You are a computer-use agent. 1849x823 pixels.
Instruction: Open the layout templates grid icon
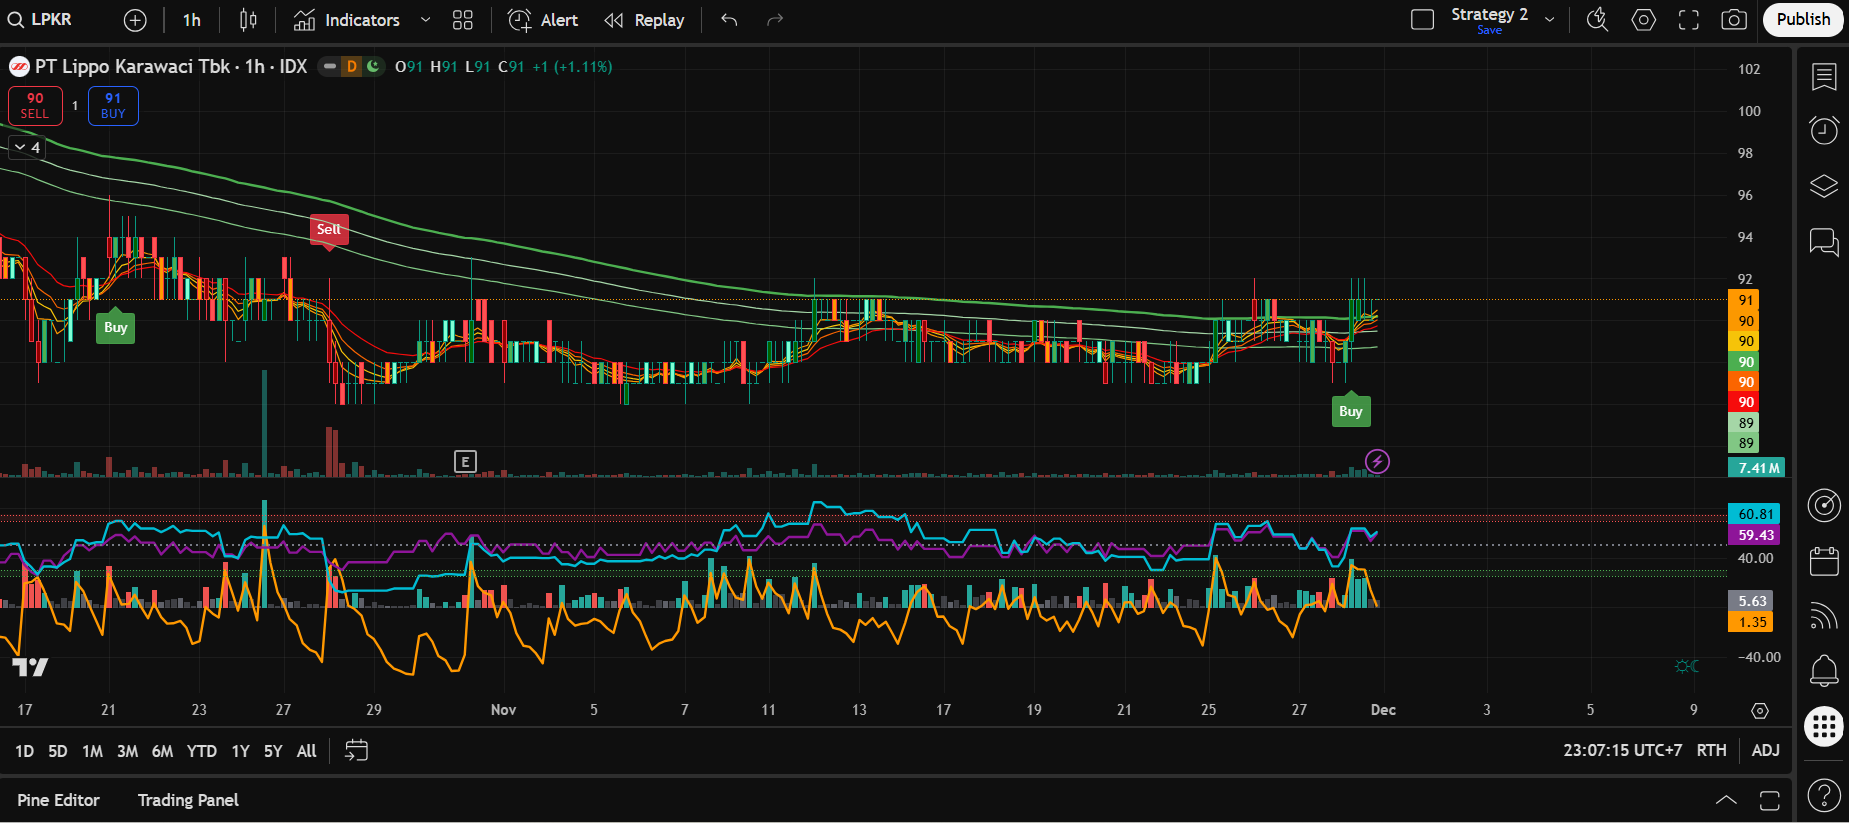462,20
